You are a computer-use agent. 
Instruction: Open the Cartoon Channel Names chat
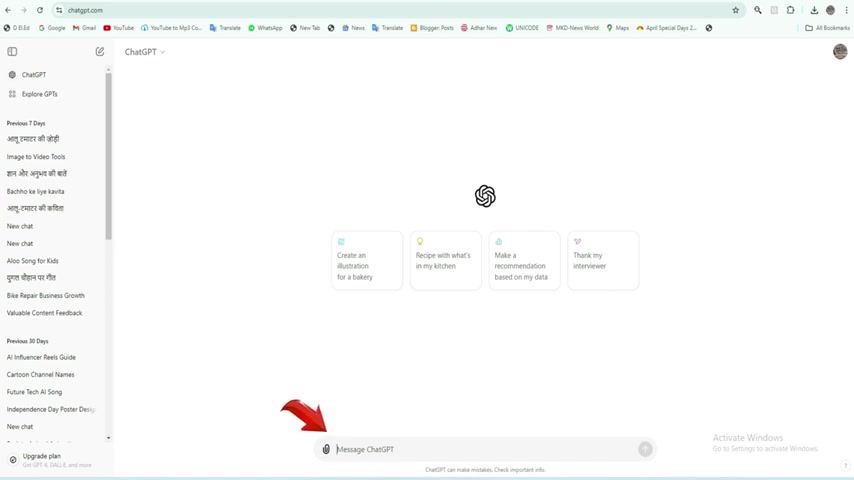(x=40, y=375)
